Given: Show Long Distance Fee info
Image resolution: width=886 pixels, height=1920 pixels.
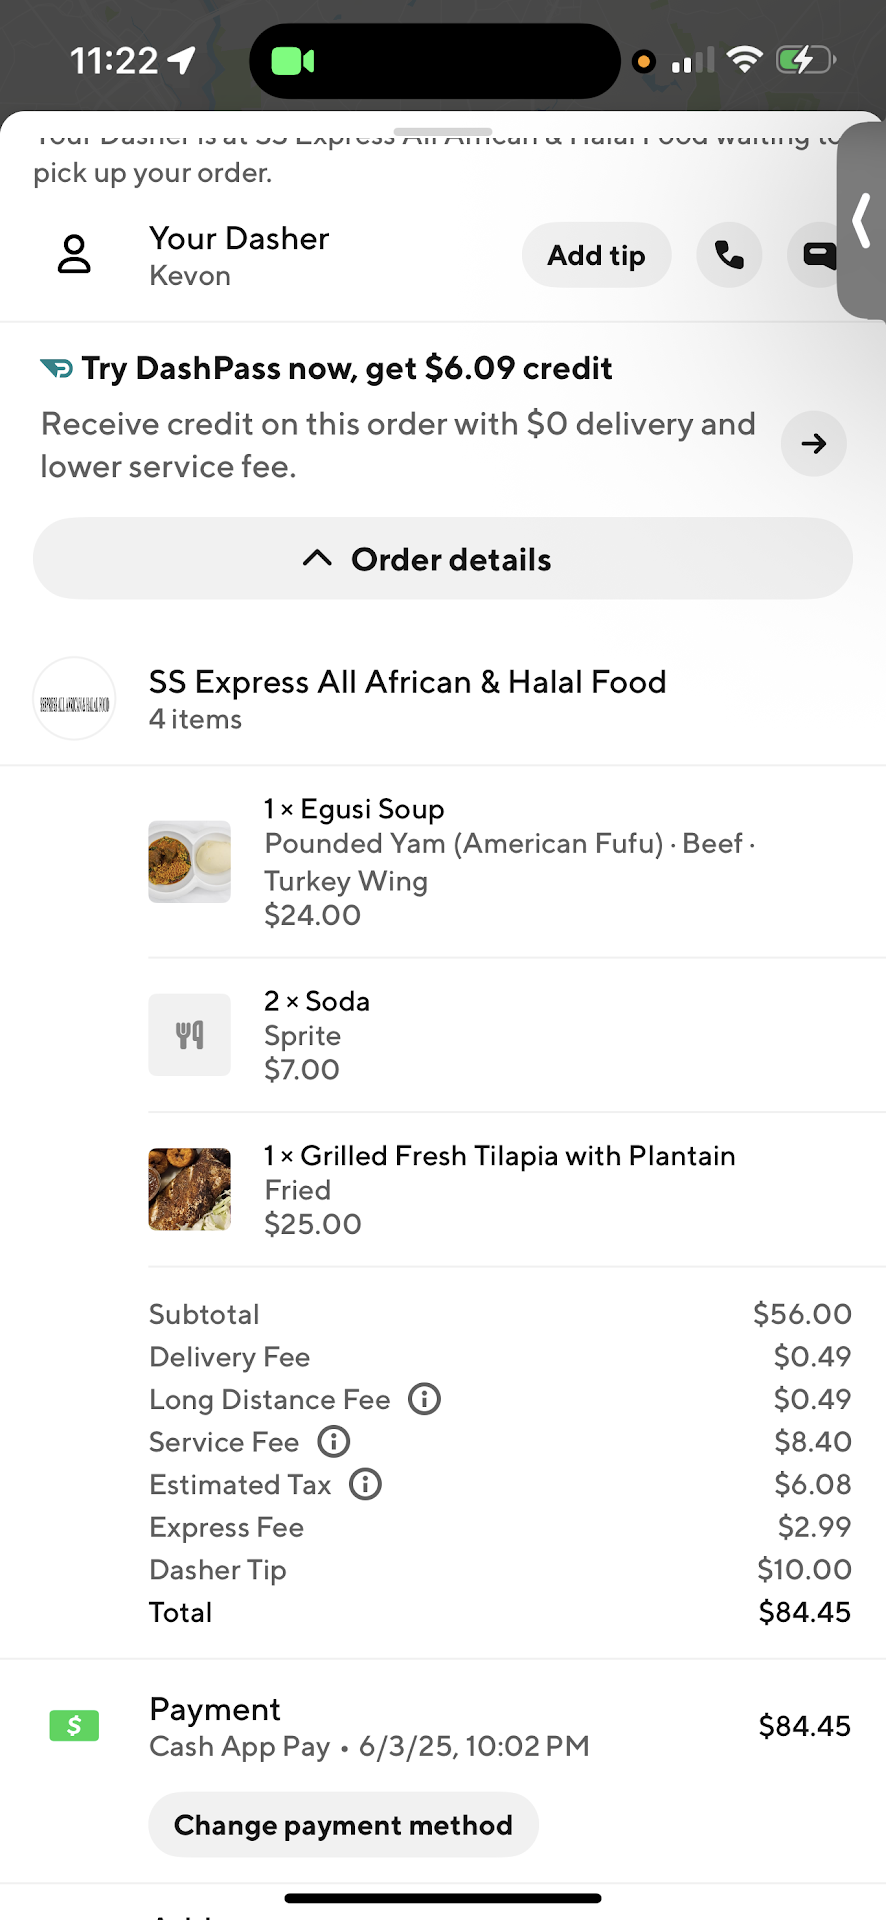Looking at the screenshot, I should 424,1399.
